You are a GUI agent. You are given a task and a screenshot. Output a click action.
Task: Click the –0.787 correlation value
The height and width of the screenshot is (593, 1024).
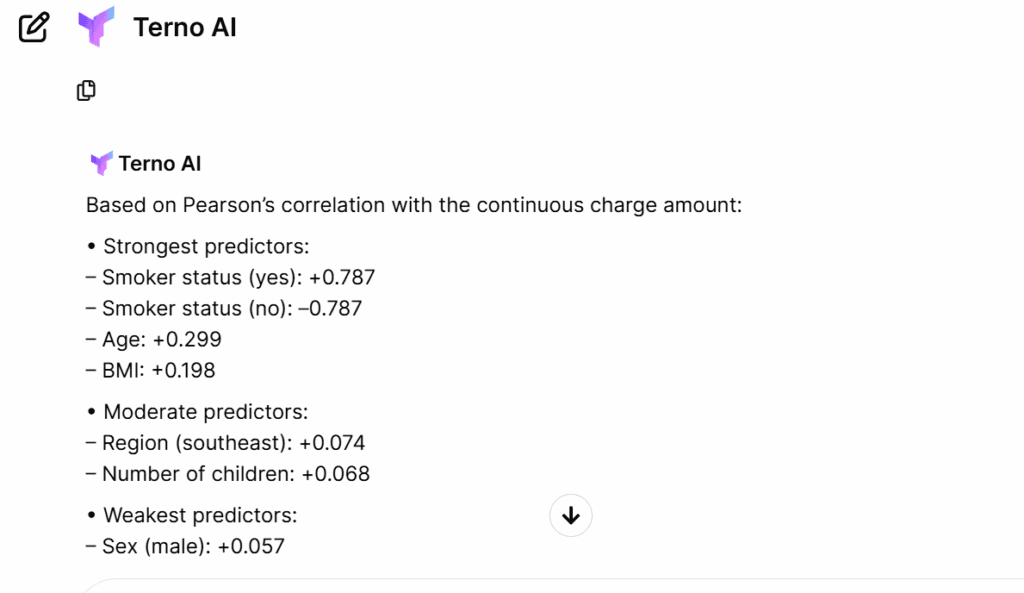point(334,308)
